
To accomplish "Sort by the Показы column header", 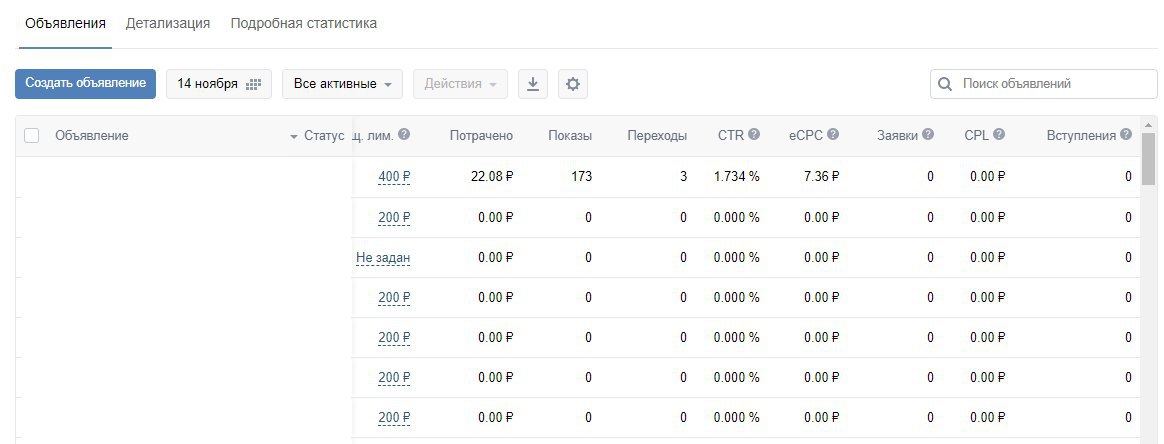I will pos(570,135).
